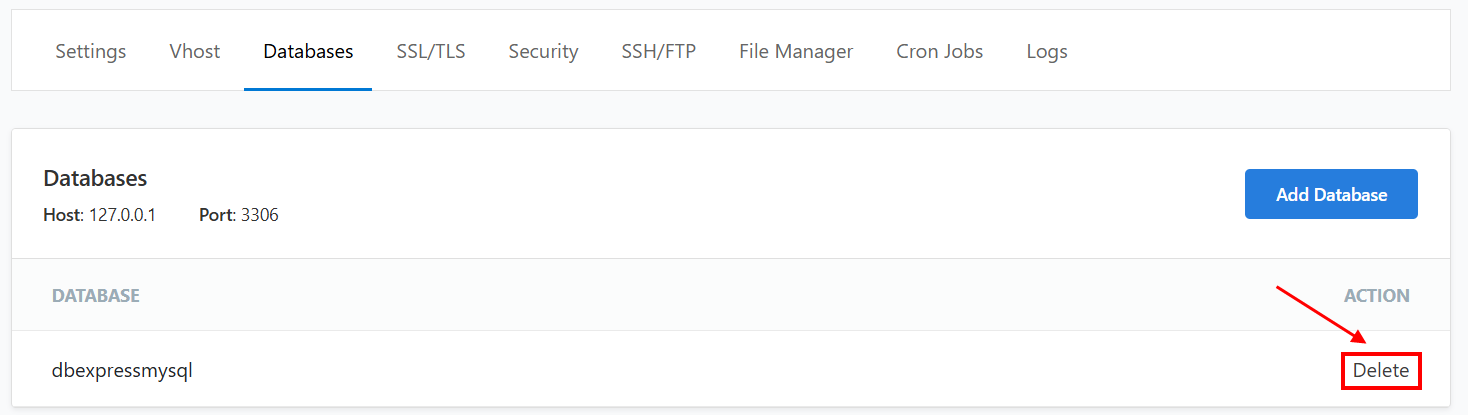This screenshot has height=415, width=1468.
Task: Click the dbexpressmysql database name
Action: coord(122,371)
